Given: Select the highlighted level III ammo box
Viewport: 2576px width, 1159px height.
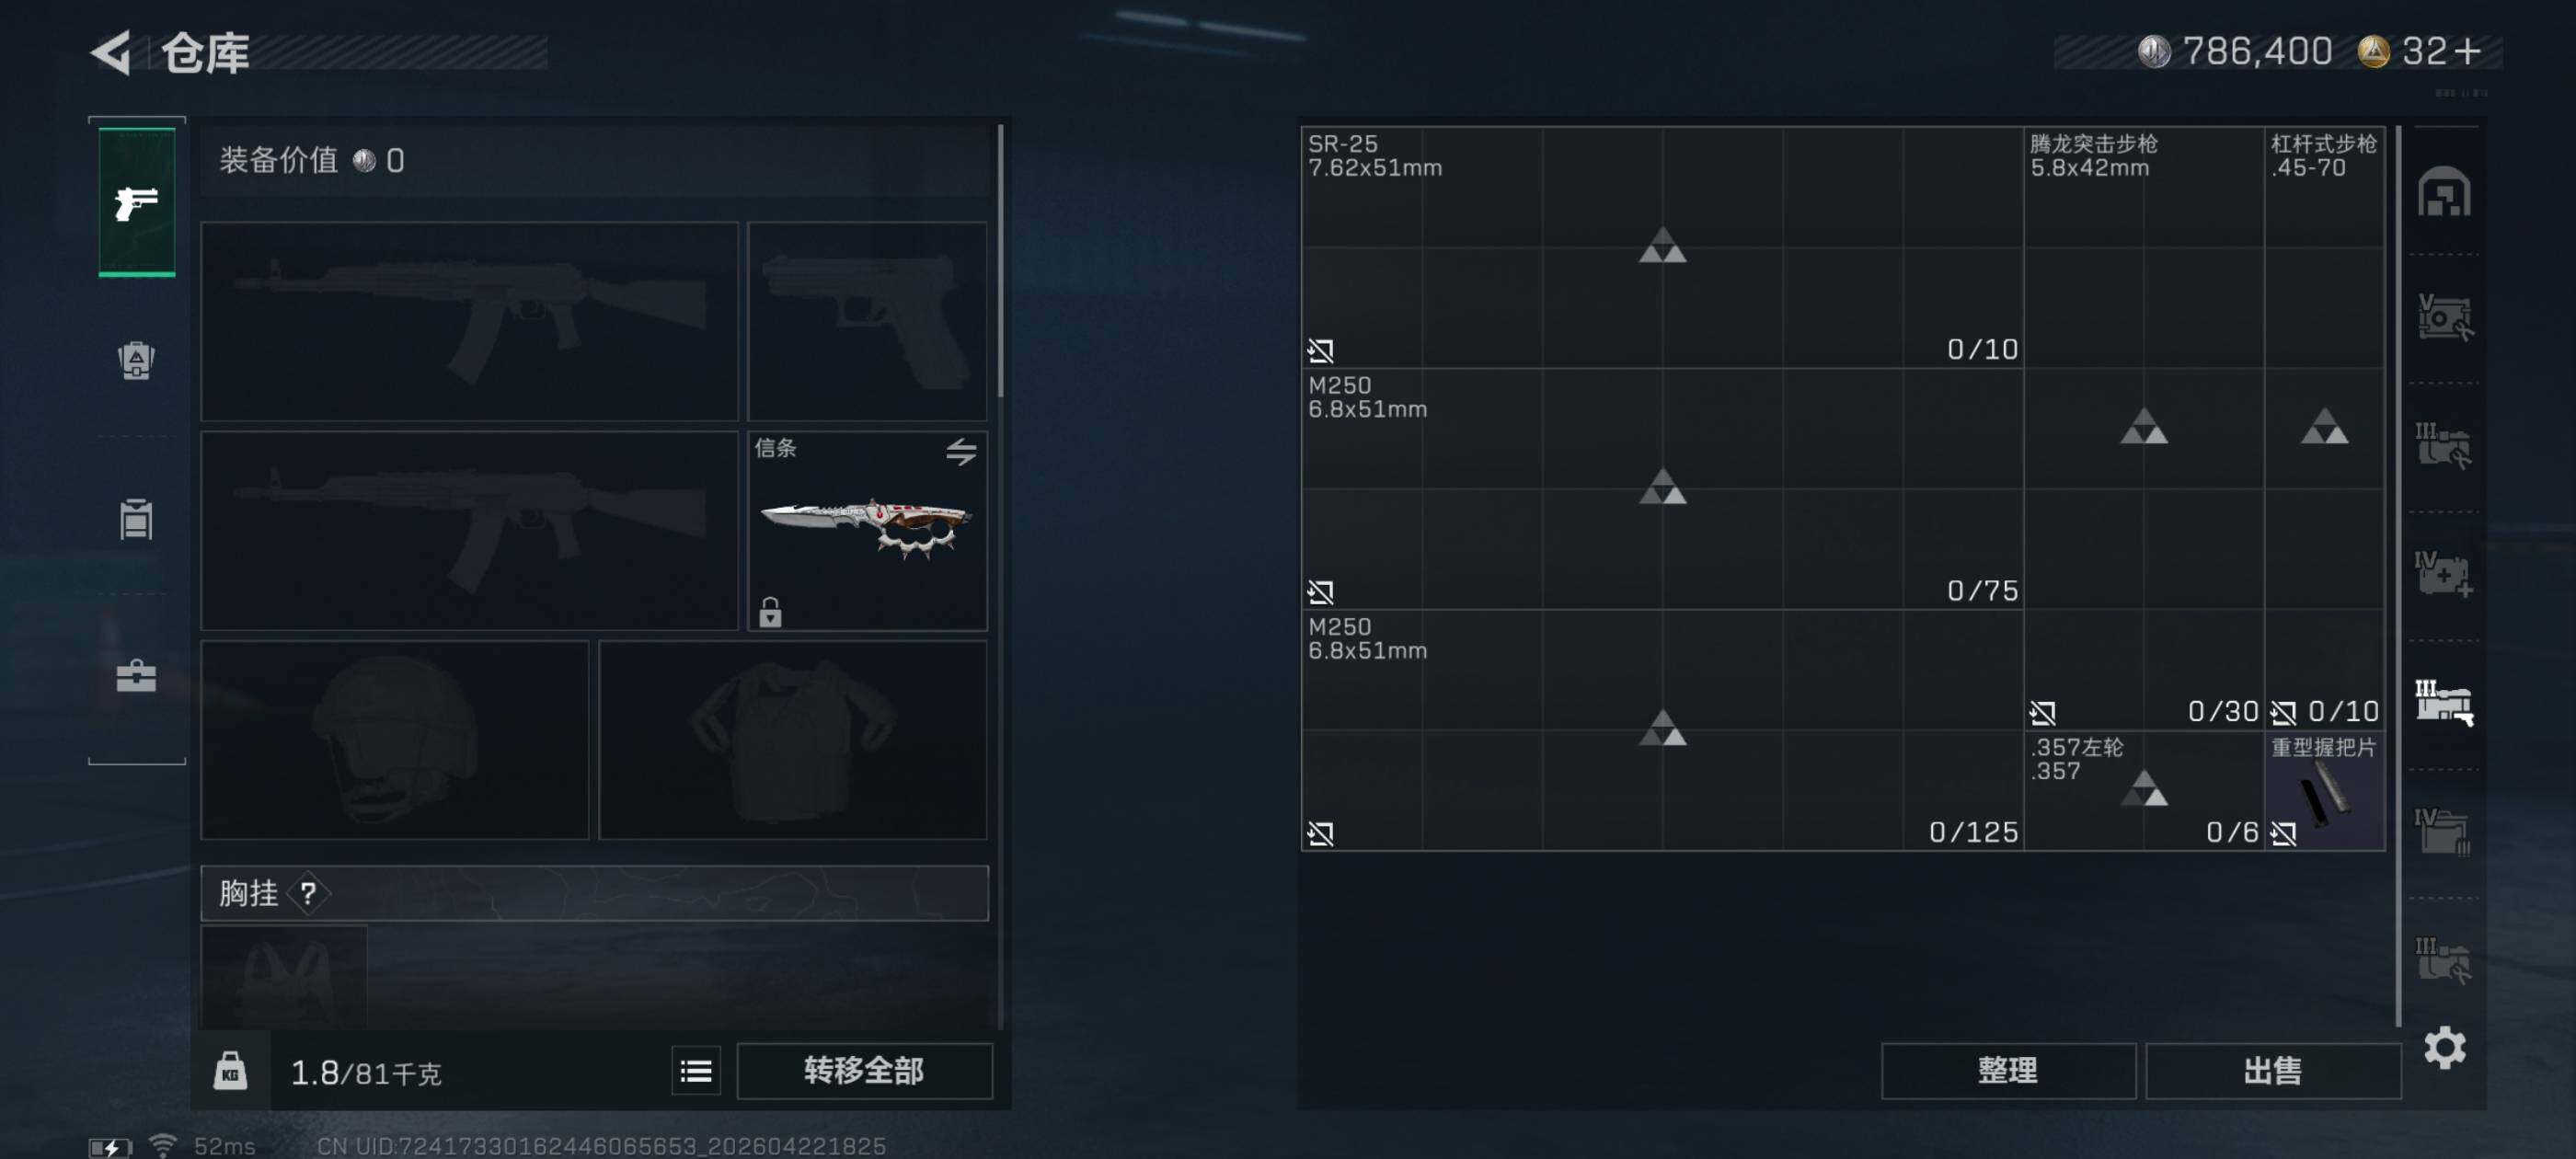Looking at the screenshot, I should (x=2444, y=701).
